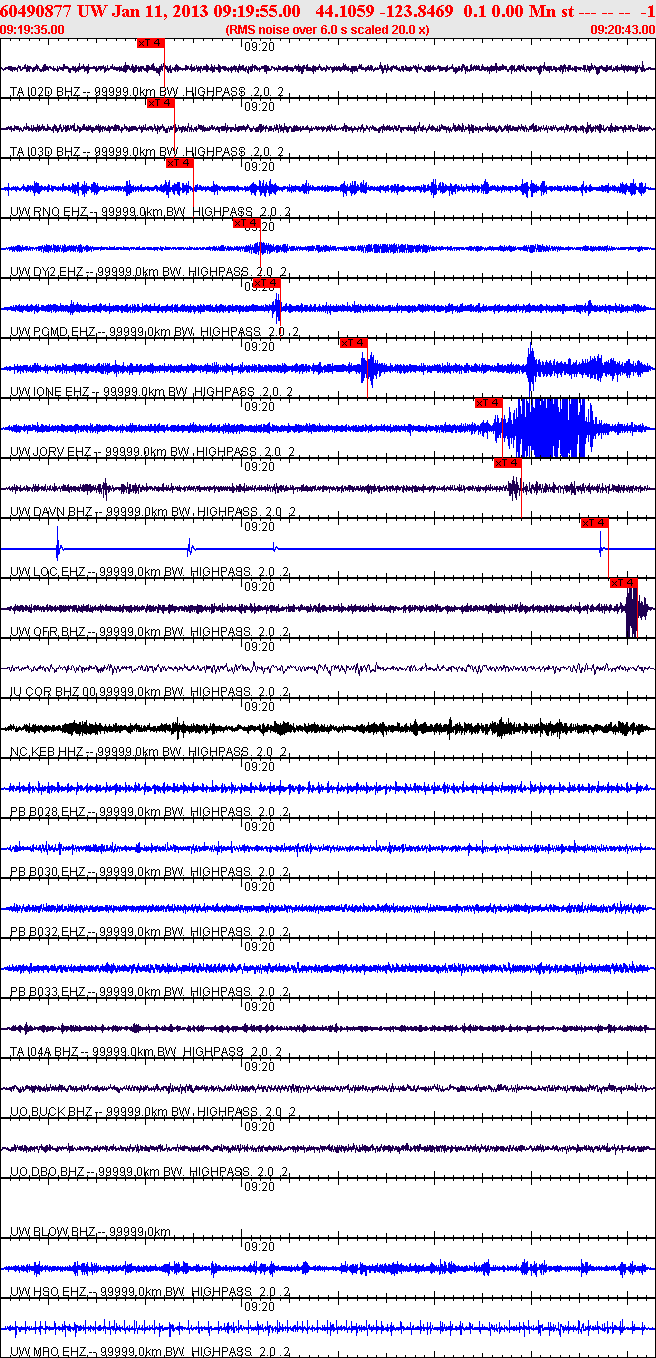The height and width of the screenshot is (1358, 656).
Task: Click the 'UO BUCK BHZ' station label
Action: pos(52,1112)
